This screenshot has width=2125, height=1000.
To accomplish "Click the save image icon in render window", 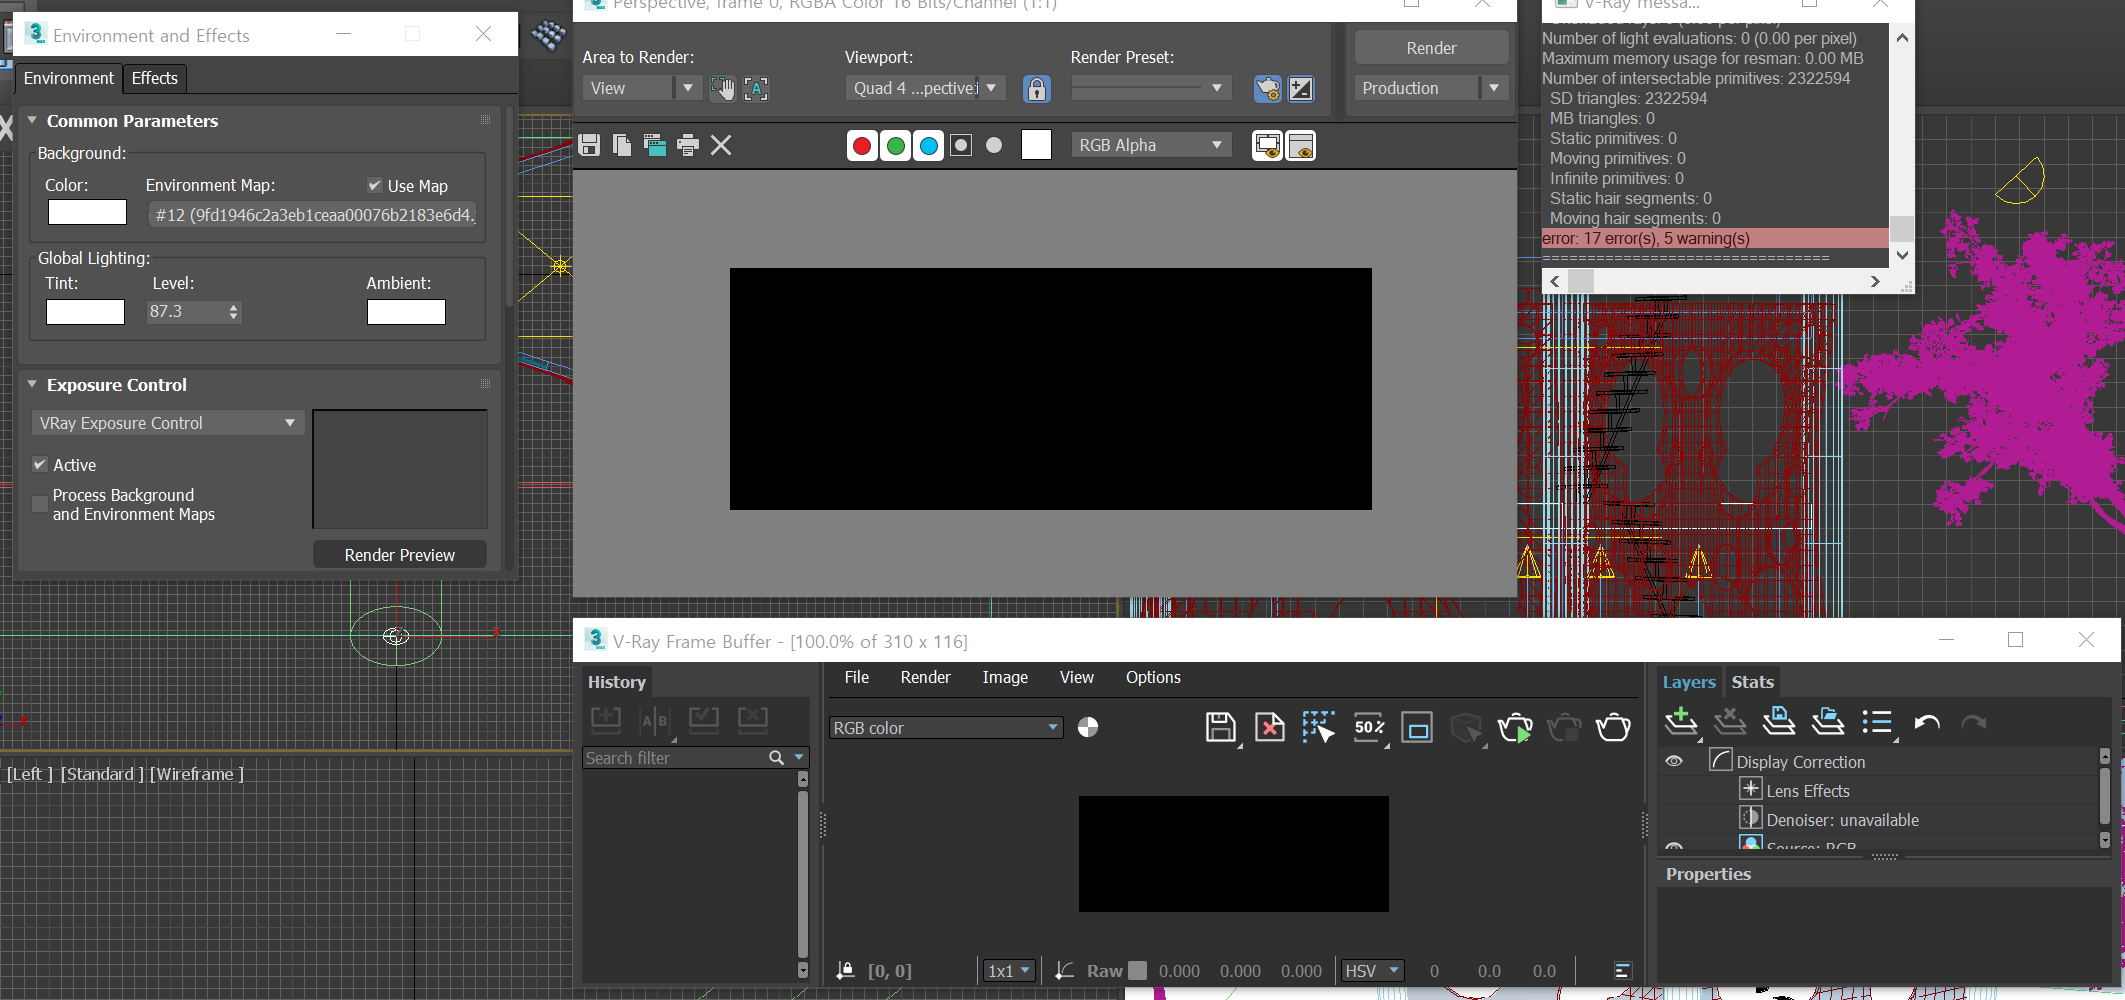I will pos(589,145).
